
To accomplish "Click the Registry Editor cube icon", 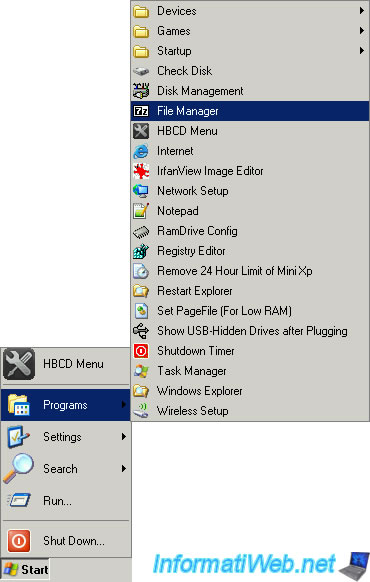I will tap(141, 251).
